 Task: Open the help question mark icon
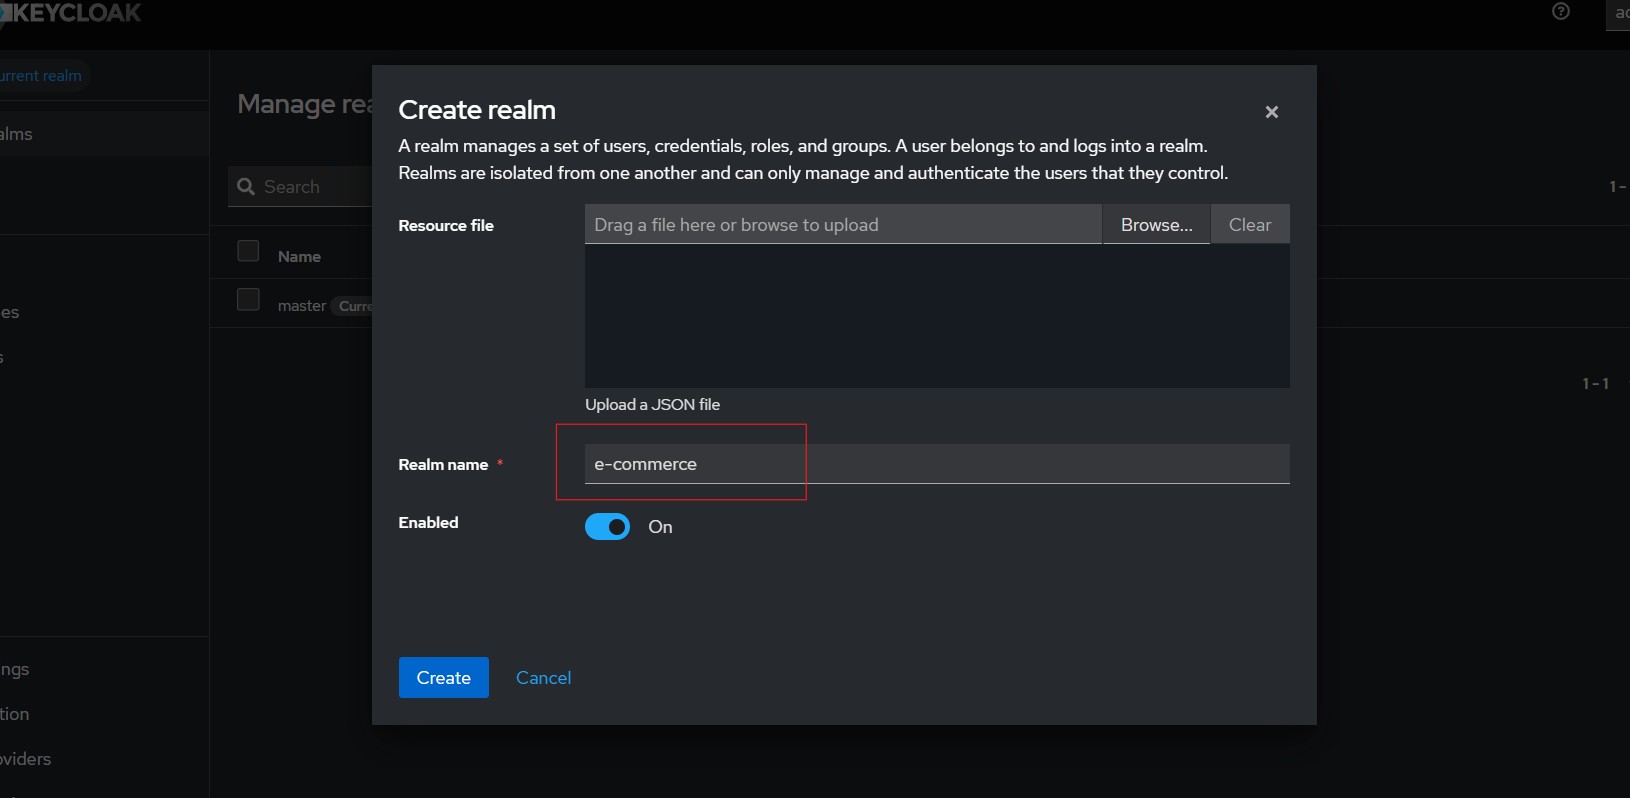tap(1560, 12)
